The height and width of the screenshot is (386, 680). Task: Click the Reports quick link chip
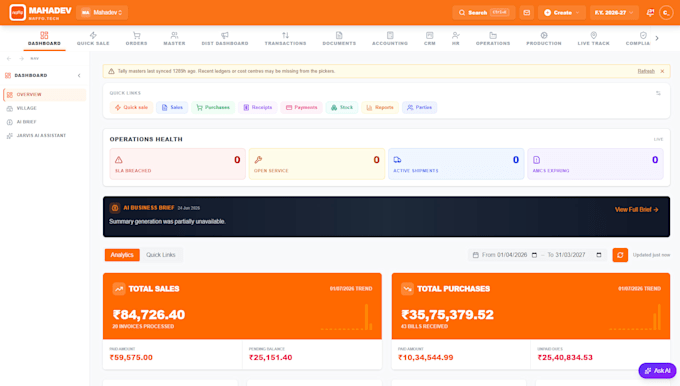pyautogui.click(x=380, y=108)
